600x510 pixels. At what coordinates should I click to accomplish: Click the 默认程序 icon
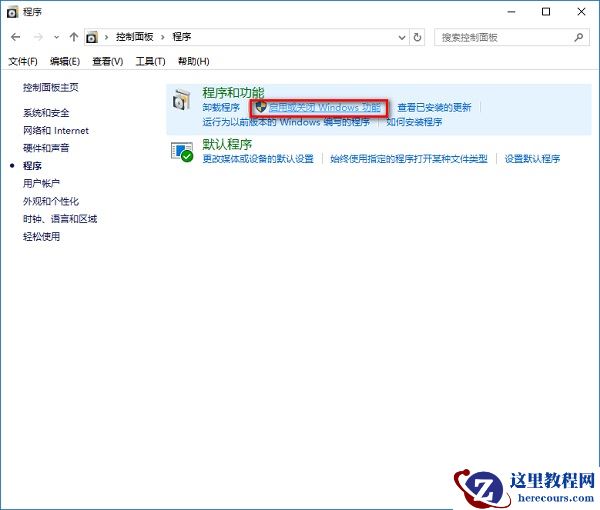[182, 152]
